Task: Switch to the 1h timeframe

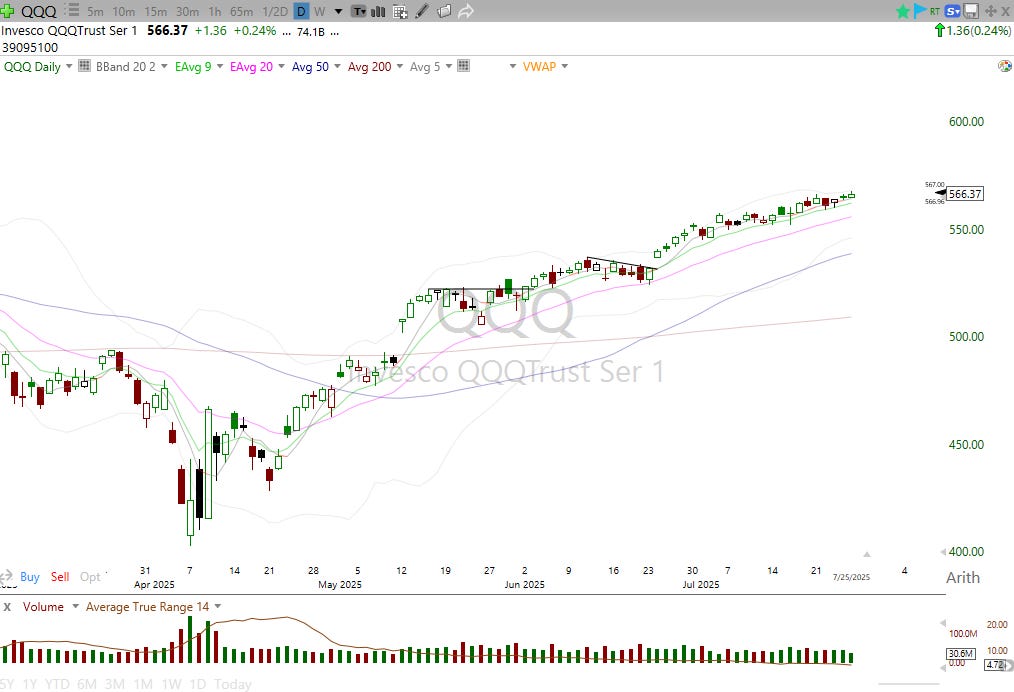Action: click(x=215, y=11)
